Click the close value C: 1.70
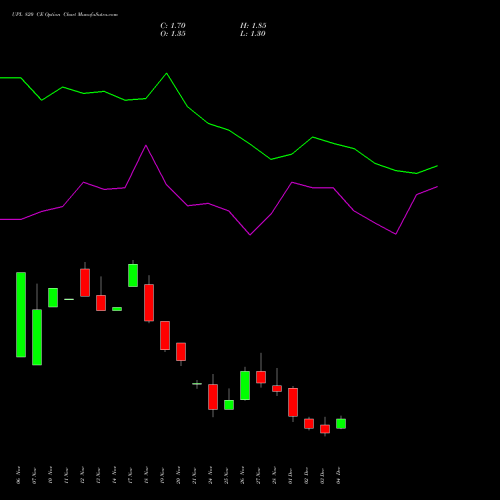 tap(173, 26)
